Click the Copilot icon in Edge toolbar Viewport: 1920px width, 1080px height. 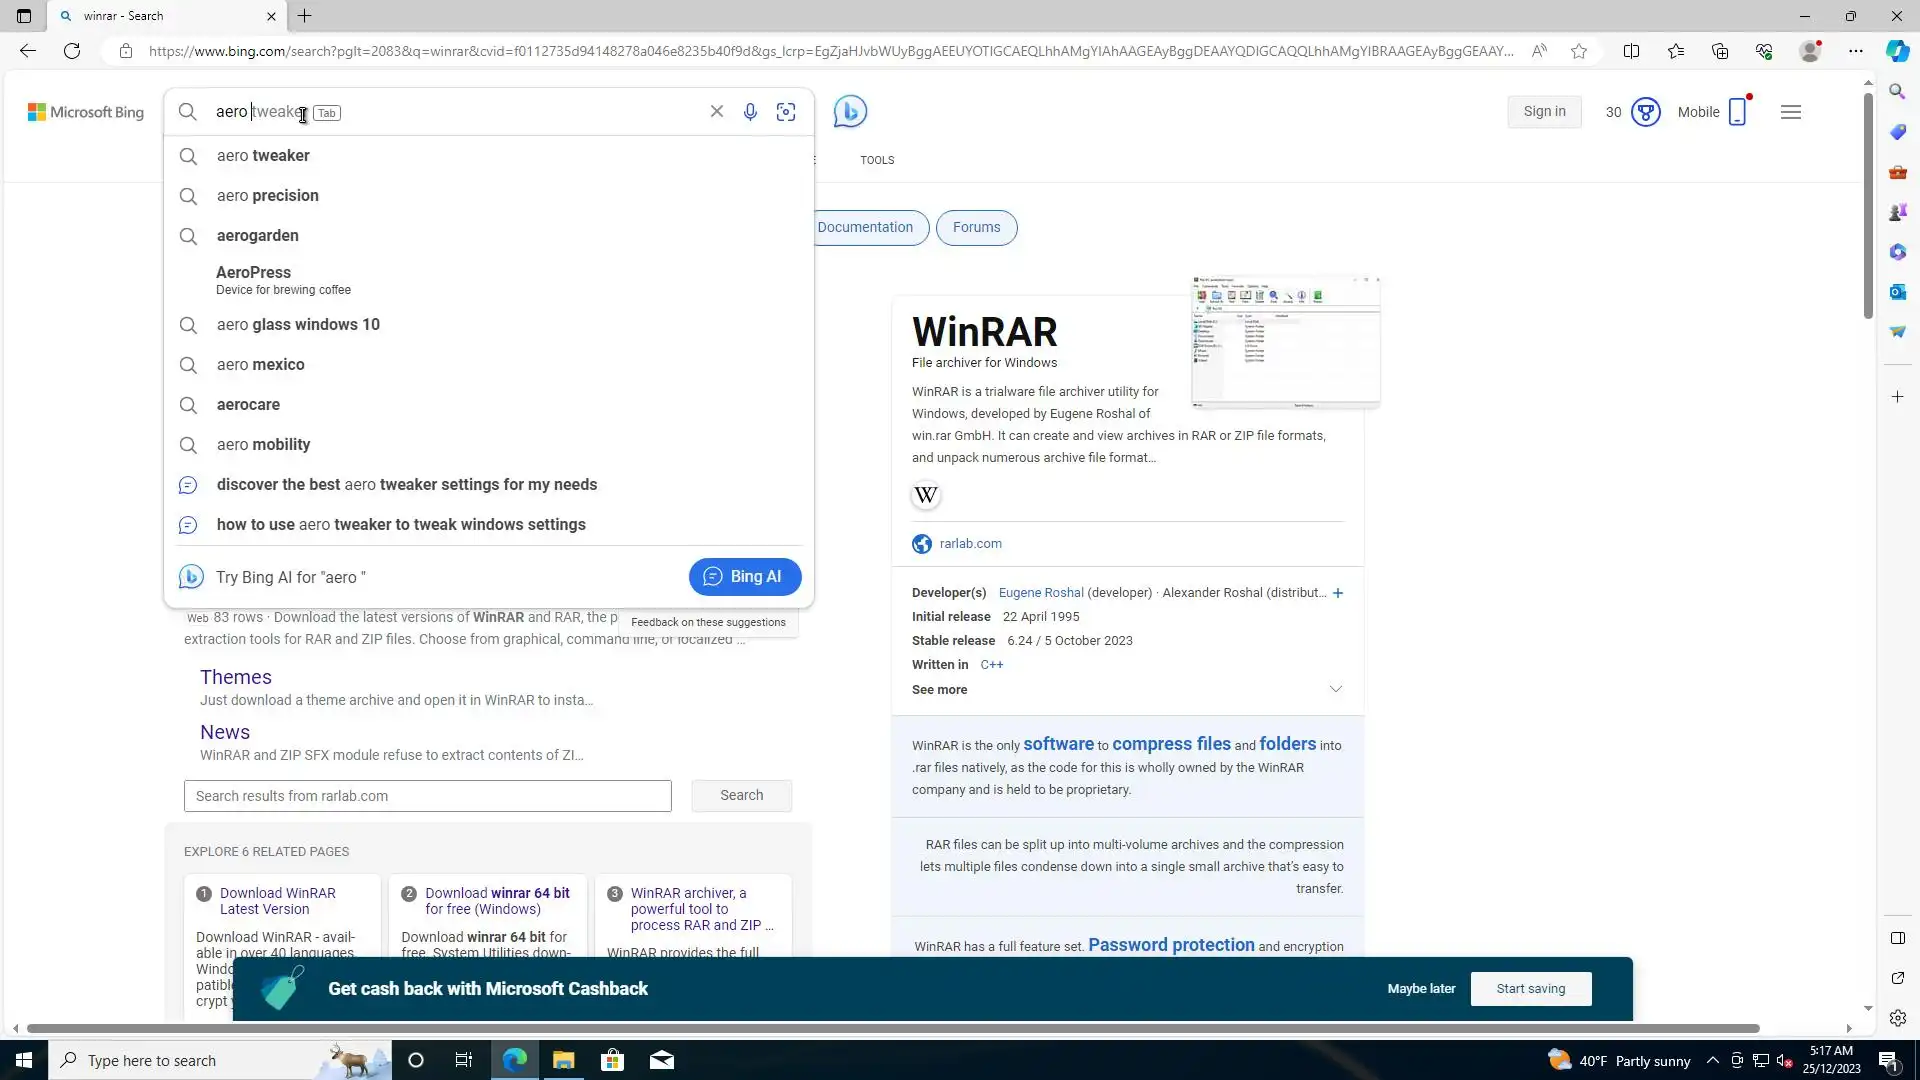pos(1897,51)
